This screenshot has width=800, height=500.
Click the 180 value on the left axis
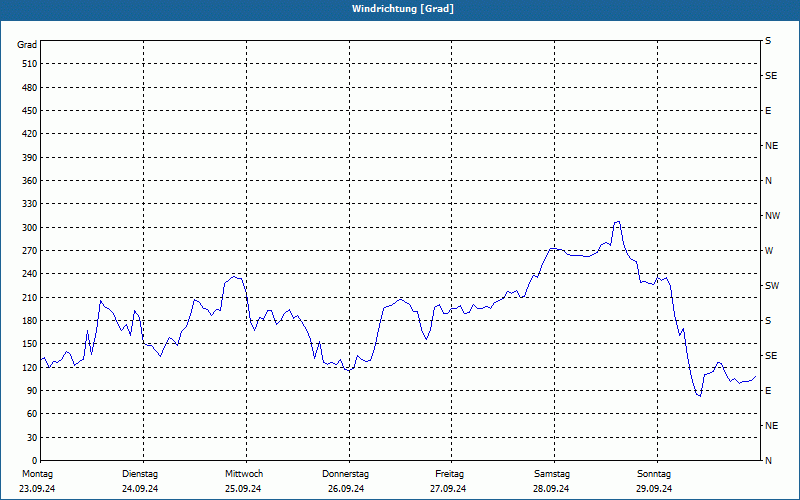[x=30, y=320]
